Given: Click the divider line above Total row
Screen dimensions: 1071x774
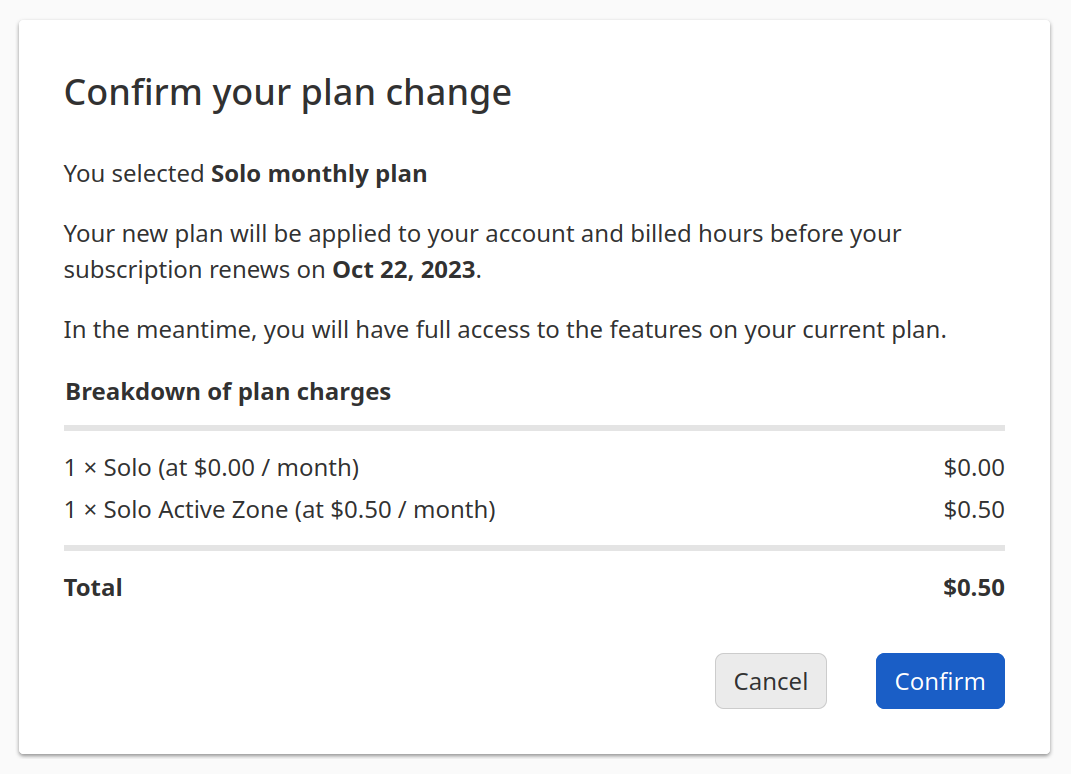Looking at the screenshot, I should pyautogui.click(x=534, y=548).
